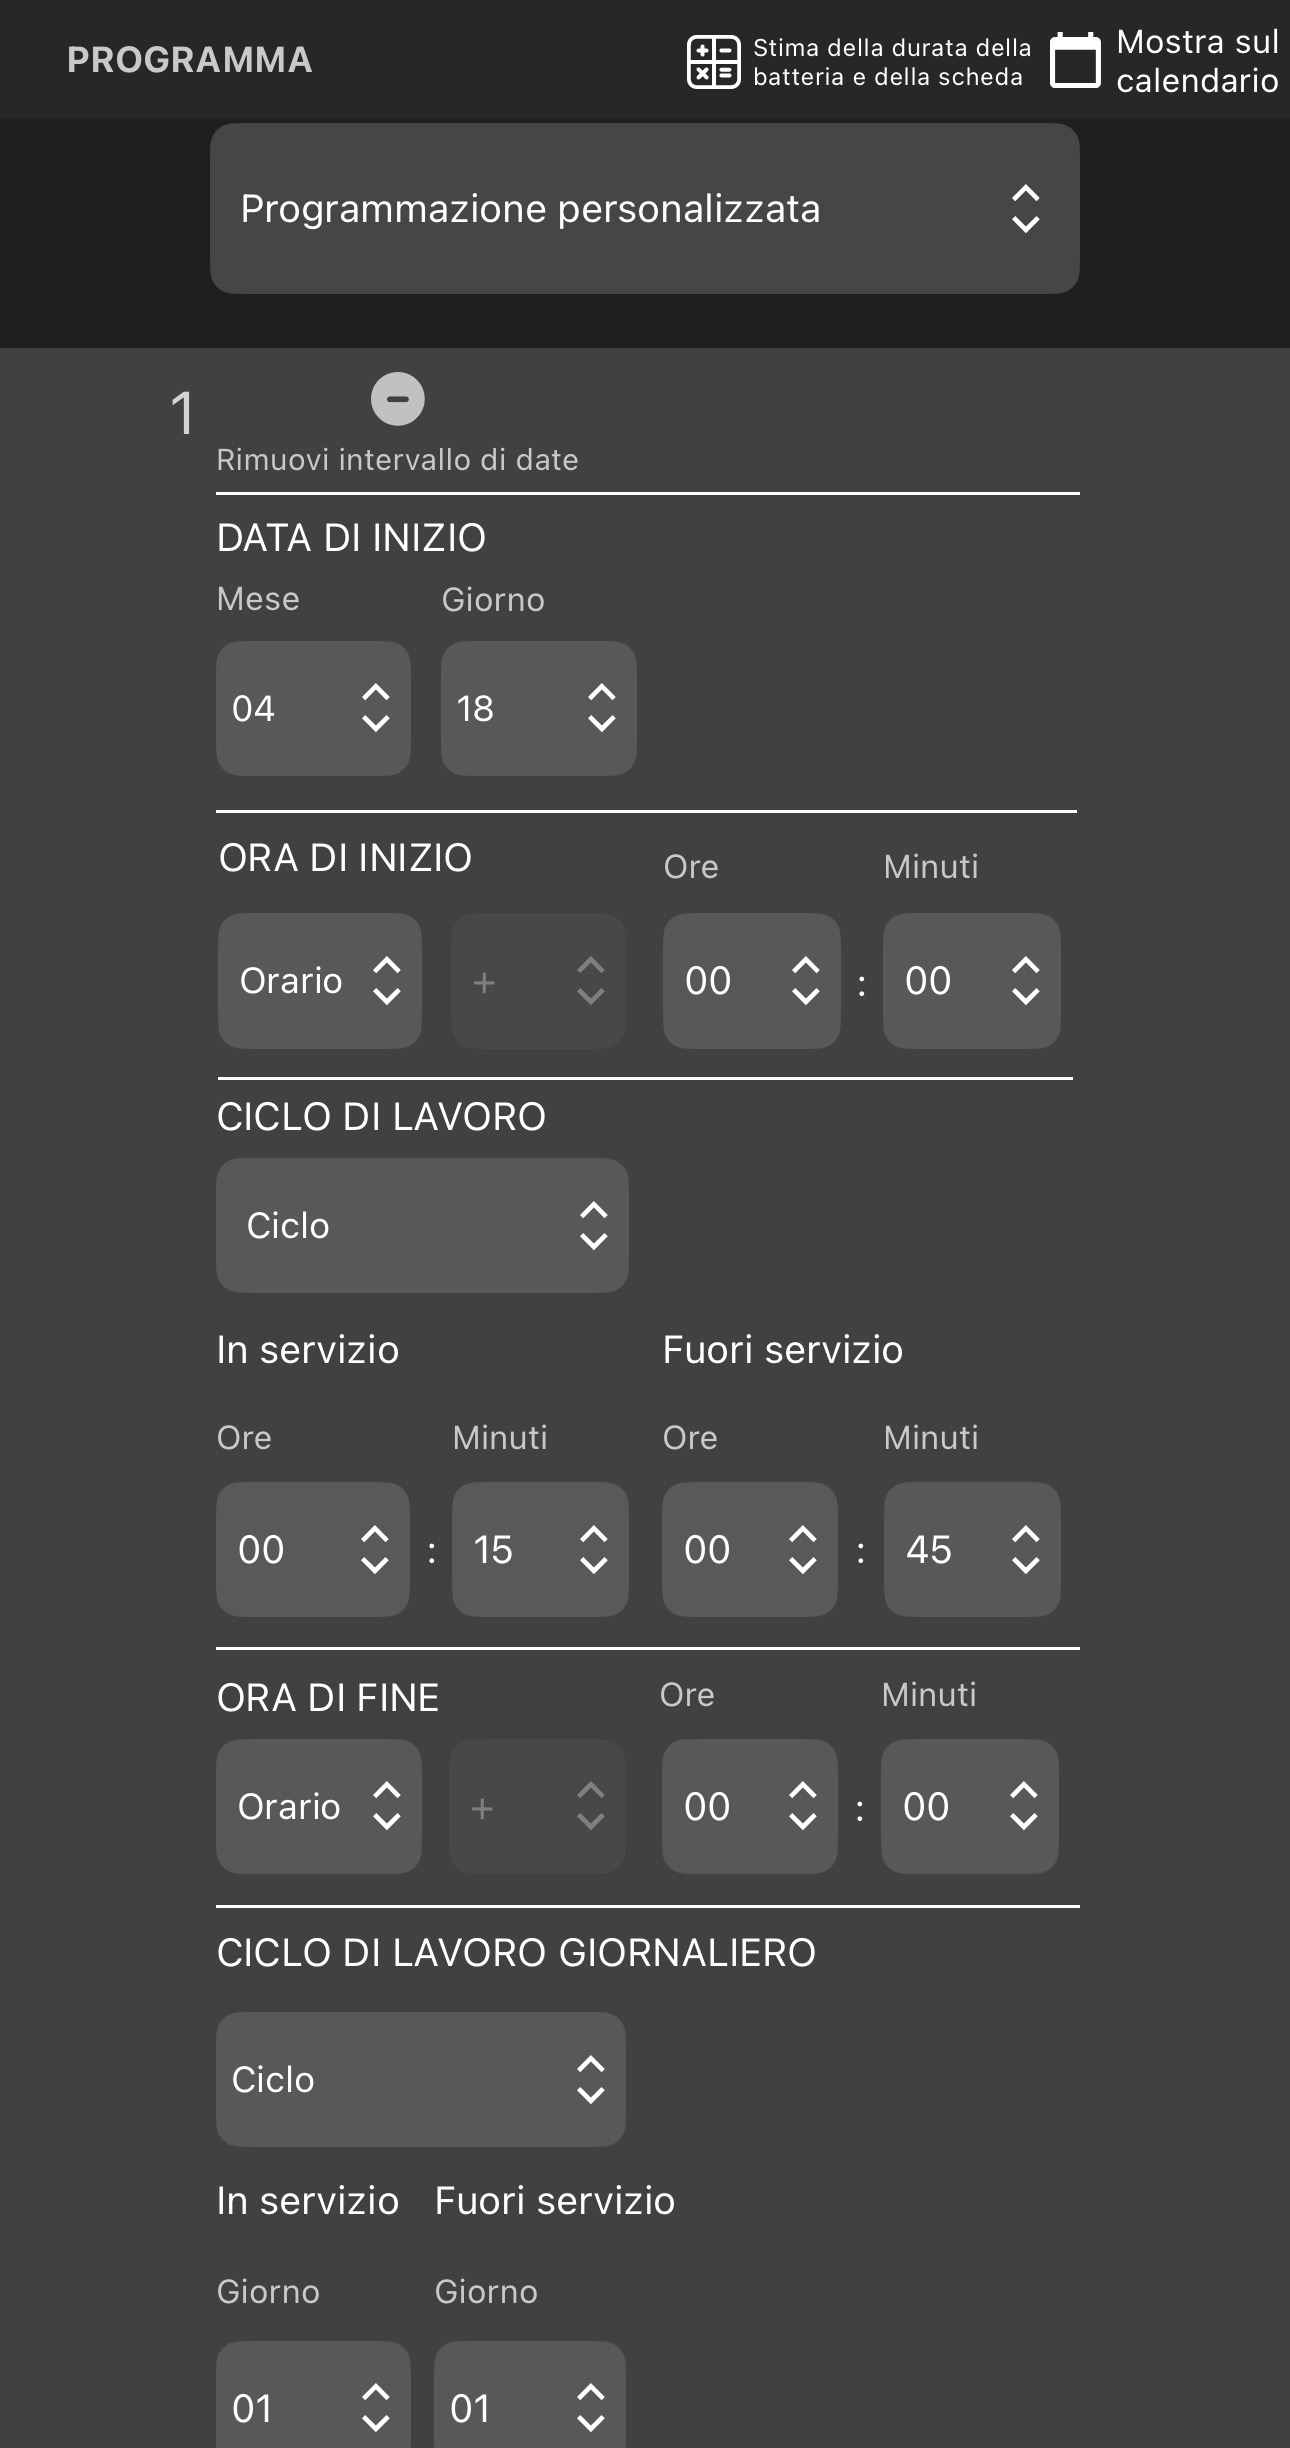
Task: Open Programmazione personalizzata dropdown
Action: pyautogui.click(x=644, y=209)
